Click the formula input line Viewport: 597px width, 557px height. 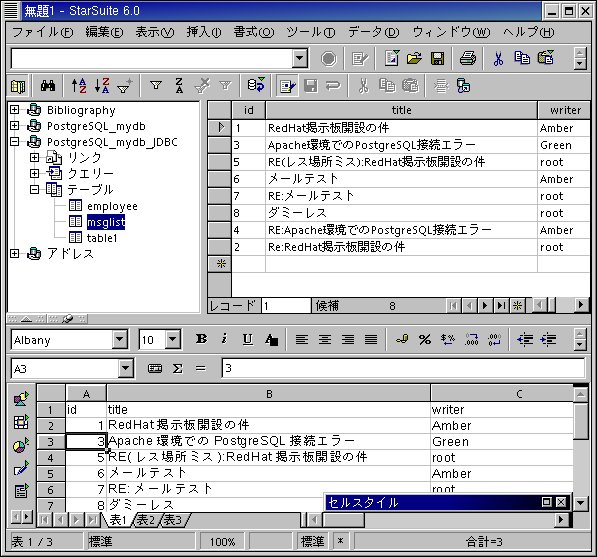(403, 368)
